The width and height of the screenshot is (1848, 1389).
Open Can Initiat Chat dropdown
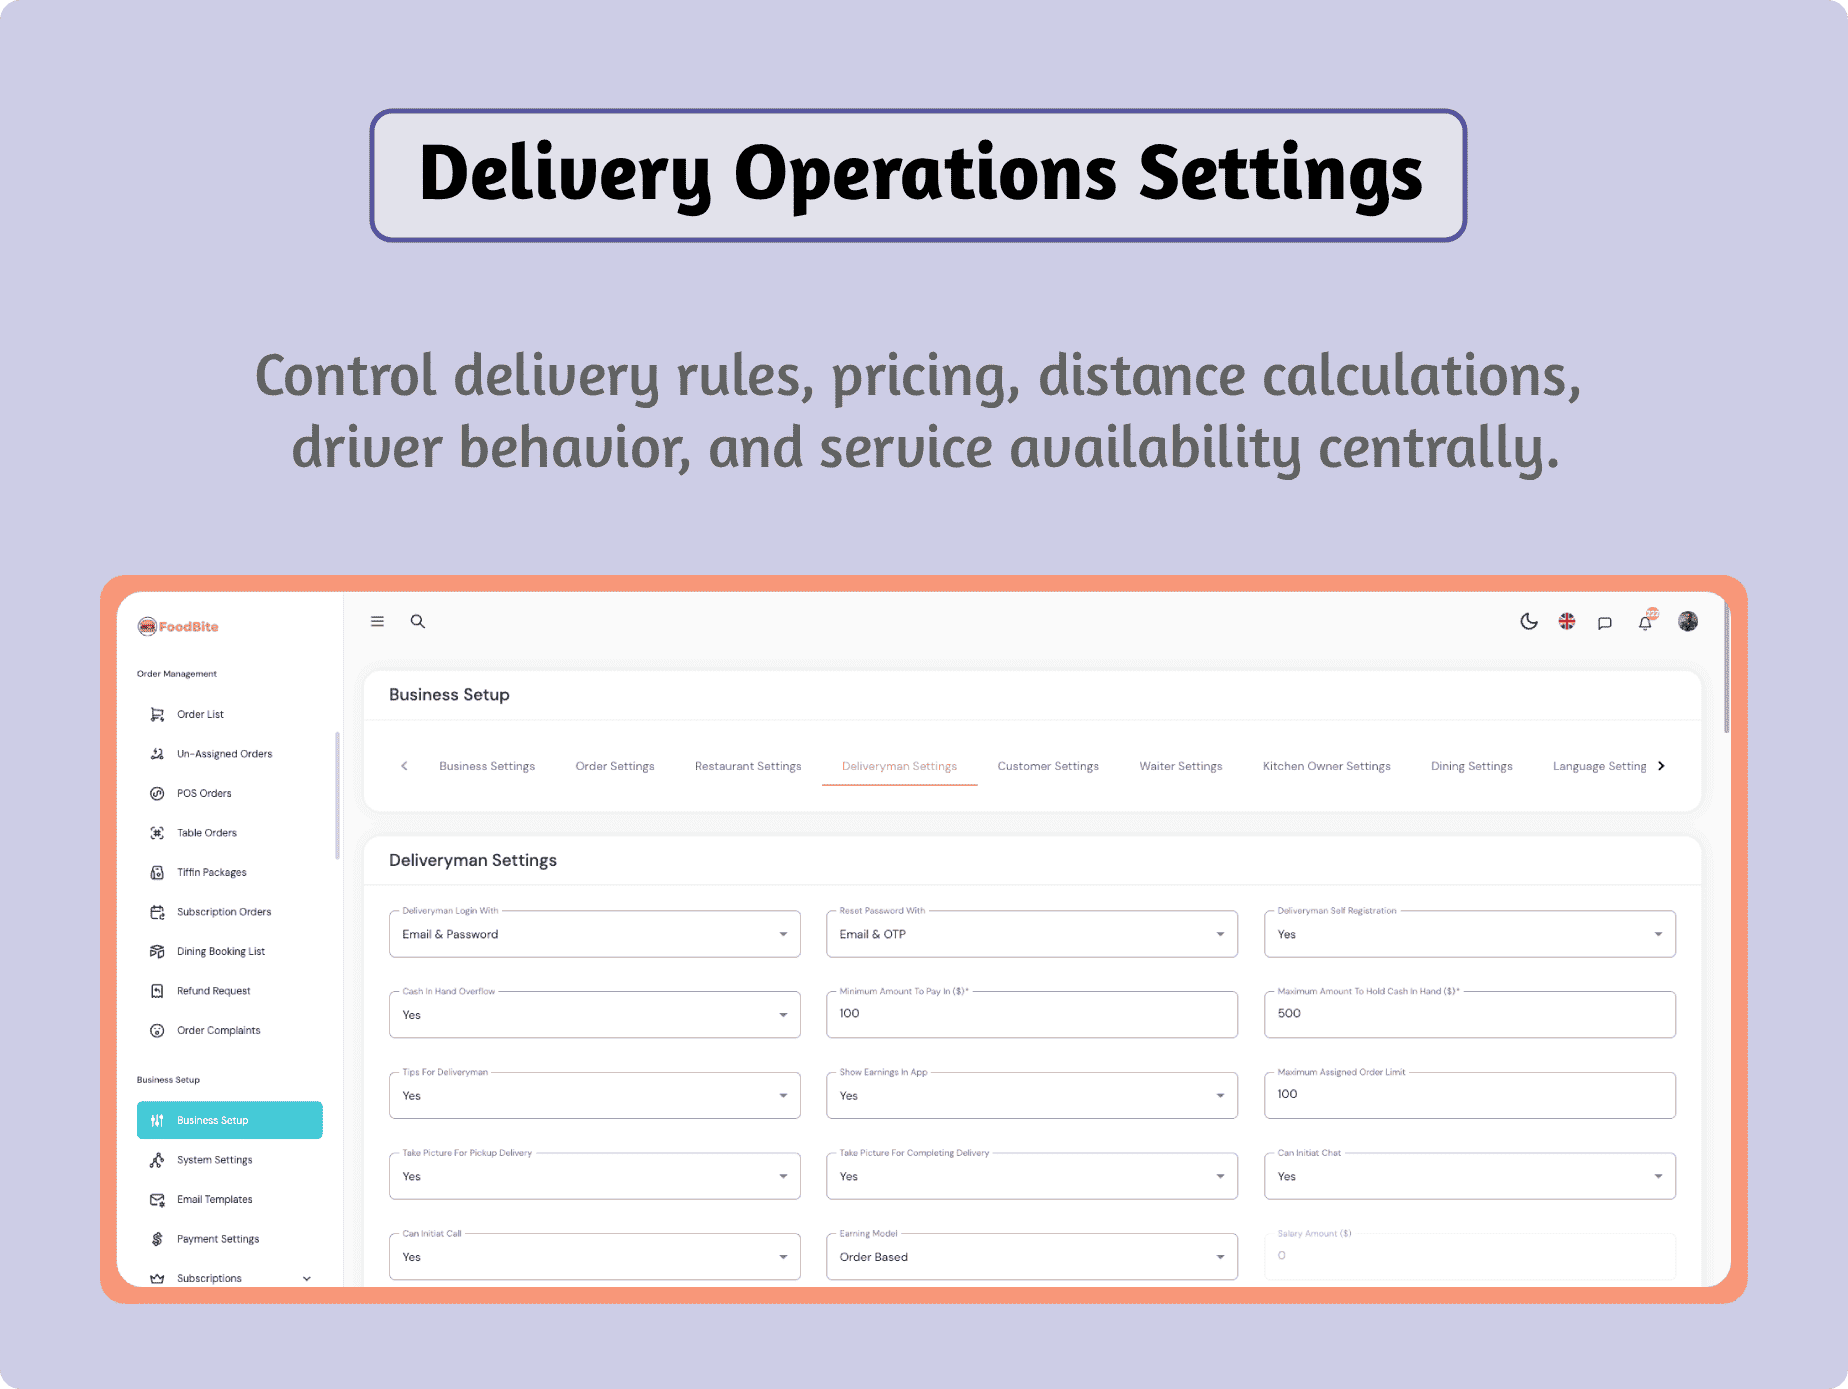pos(1470,1176)
